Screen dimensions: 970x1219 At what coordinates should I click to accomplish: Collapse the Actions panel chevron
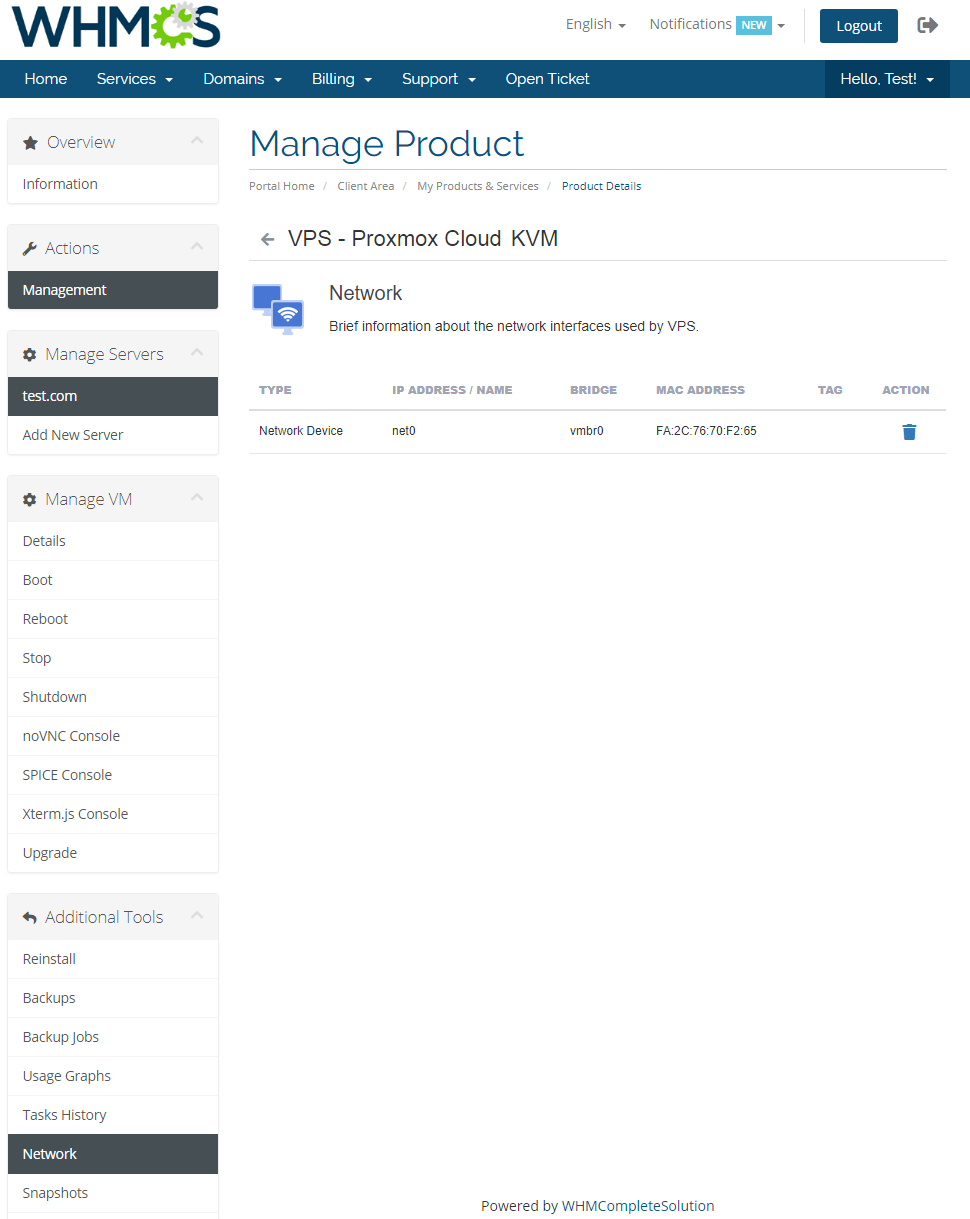[x=197, y=247]
